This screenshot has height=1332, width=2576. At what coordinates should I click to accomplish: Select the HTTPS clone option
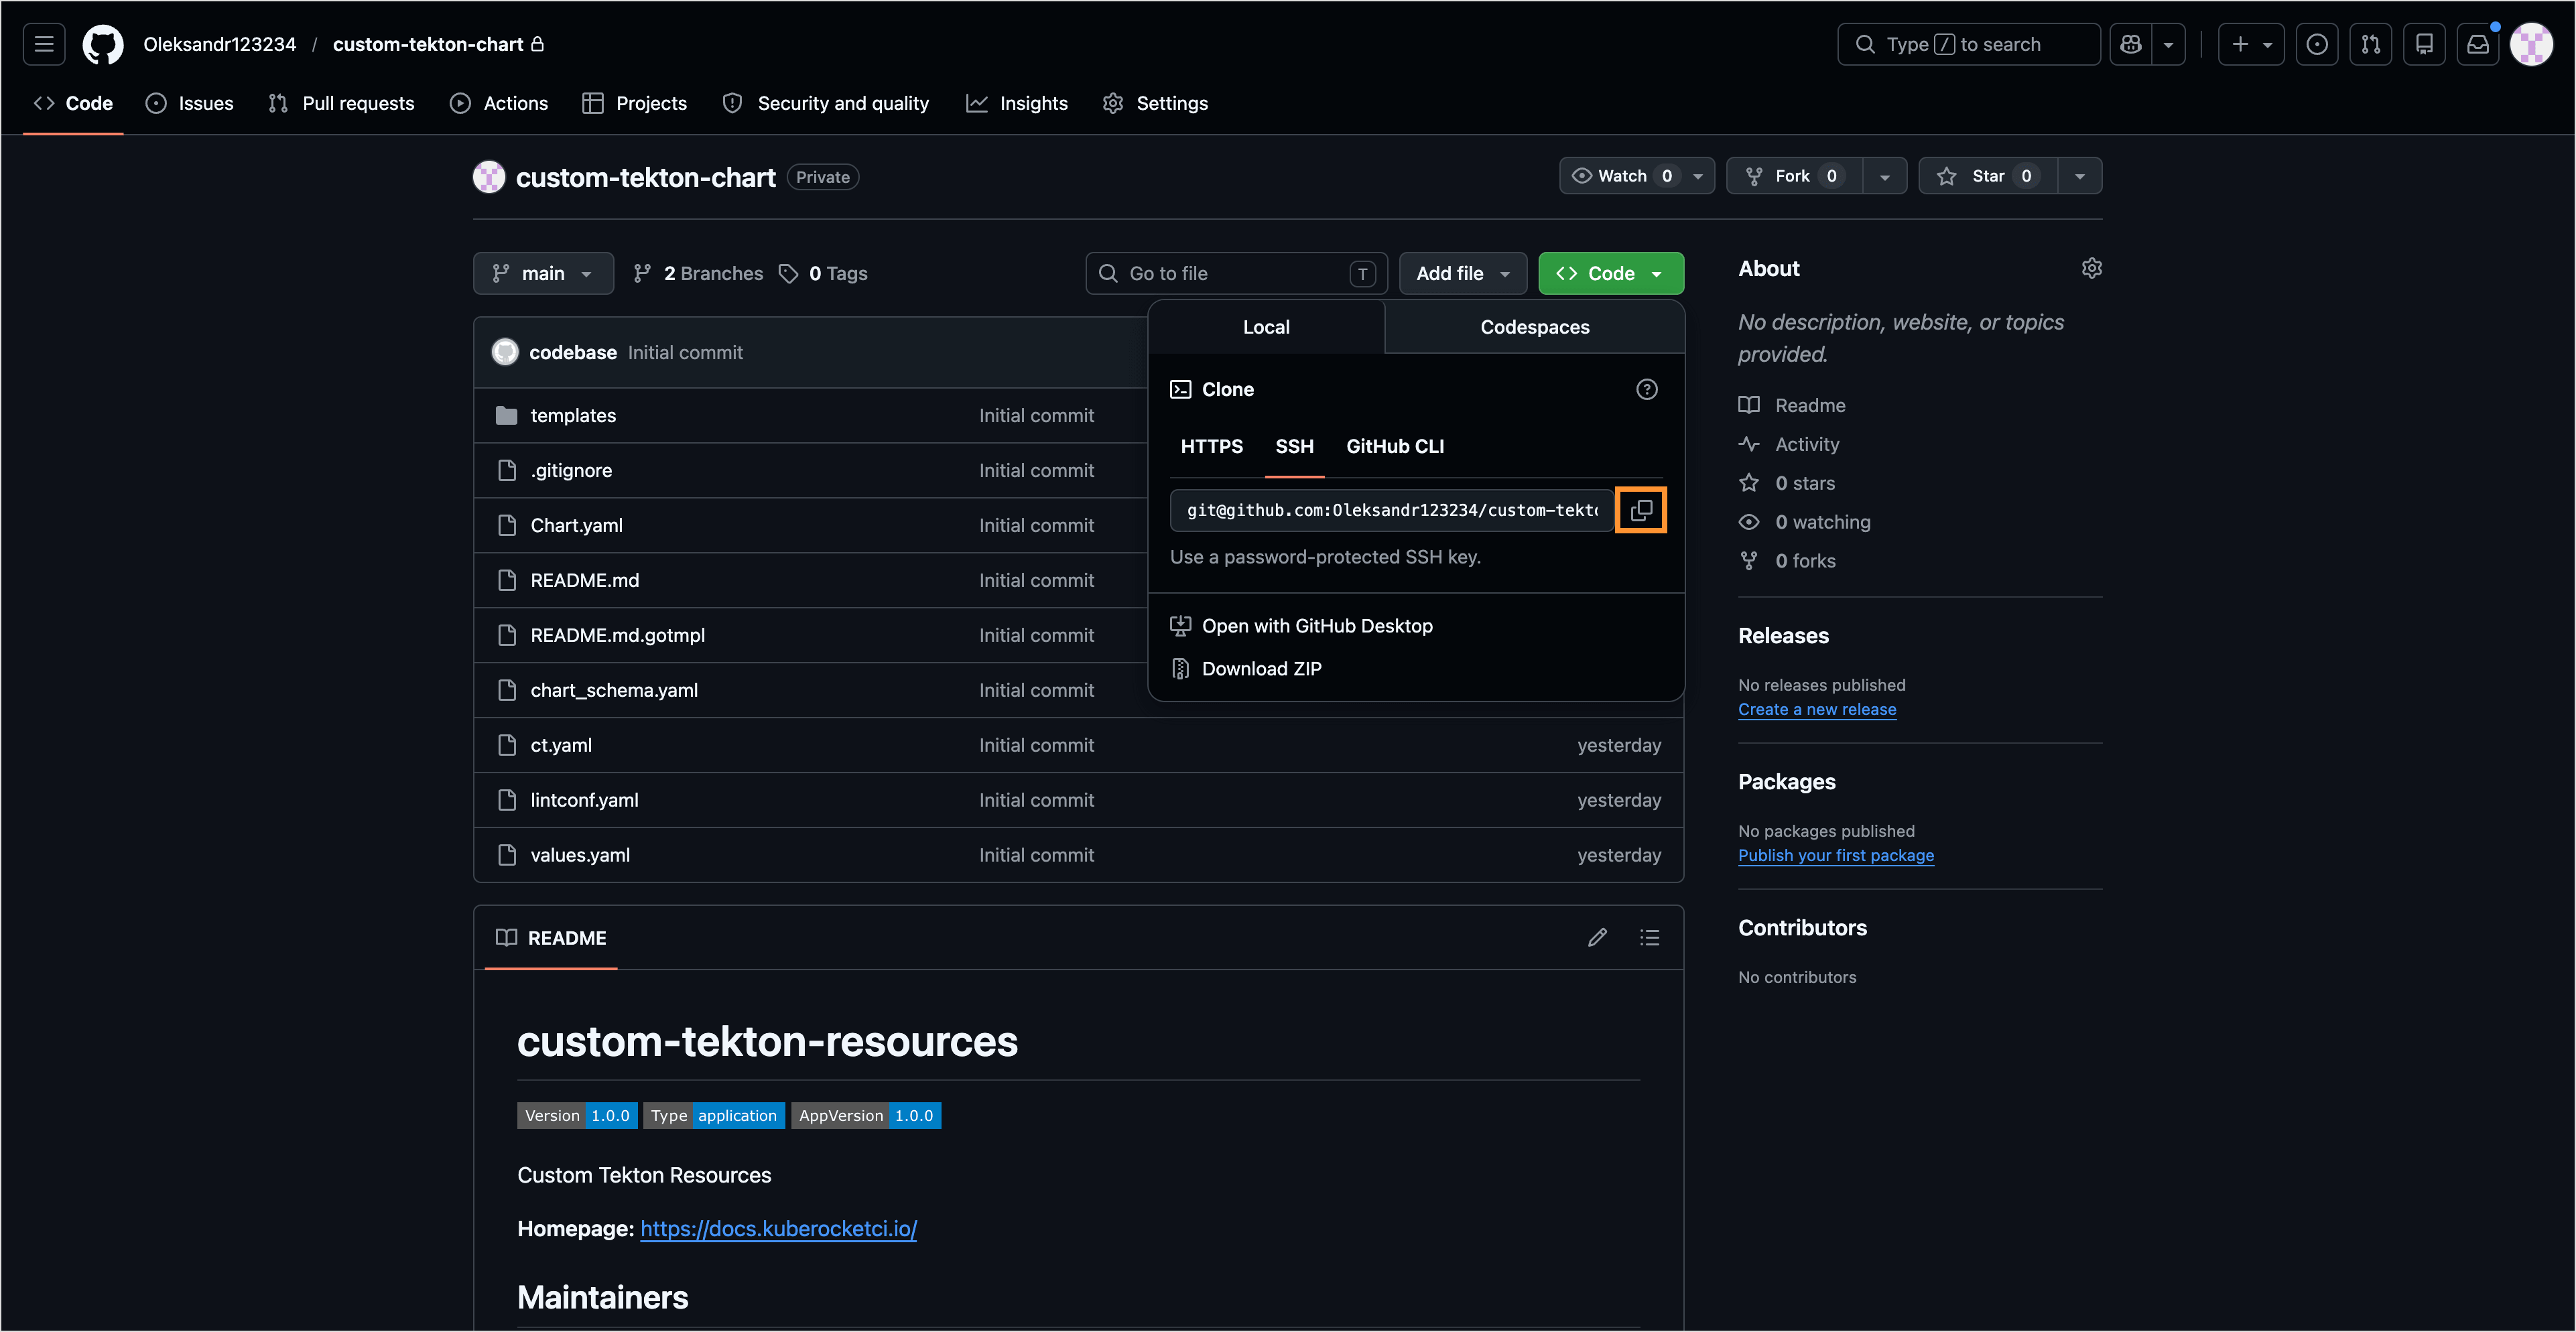pyautogui.click(x=1212, y=446)
